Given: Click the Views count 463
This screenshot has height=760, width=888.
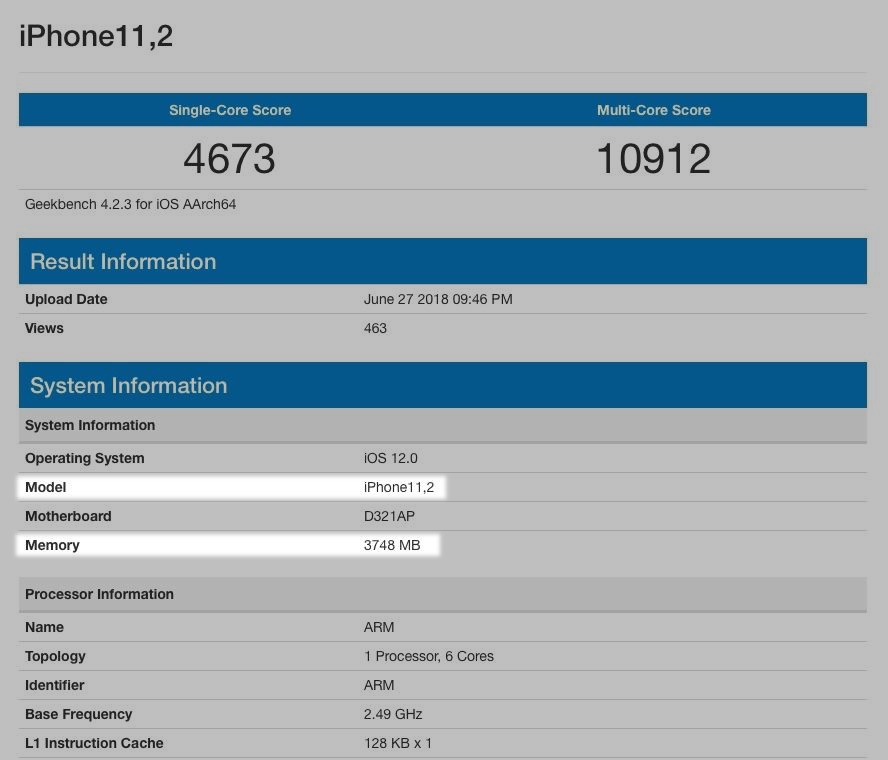Looking at the screenshot, I should click(x=375, y=328).
